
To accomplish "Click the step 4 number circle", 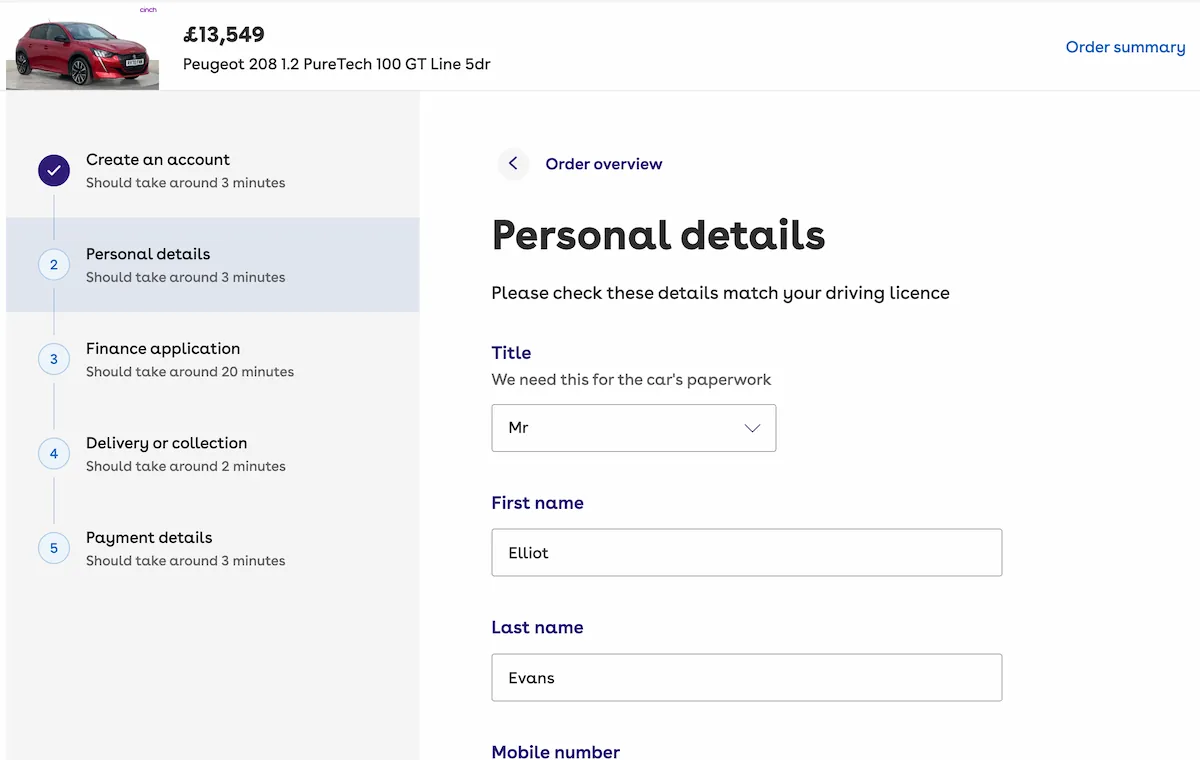I will pyautogui.click(x=54, y=454).
